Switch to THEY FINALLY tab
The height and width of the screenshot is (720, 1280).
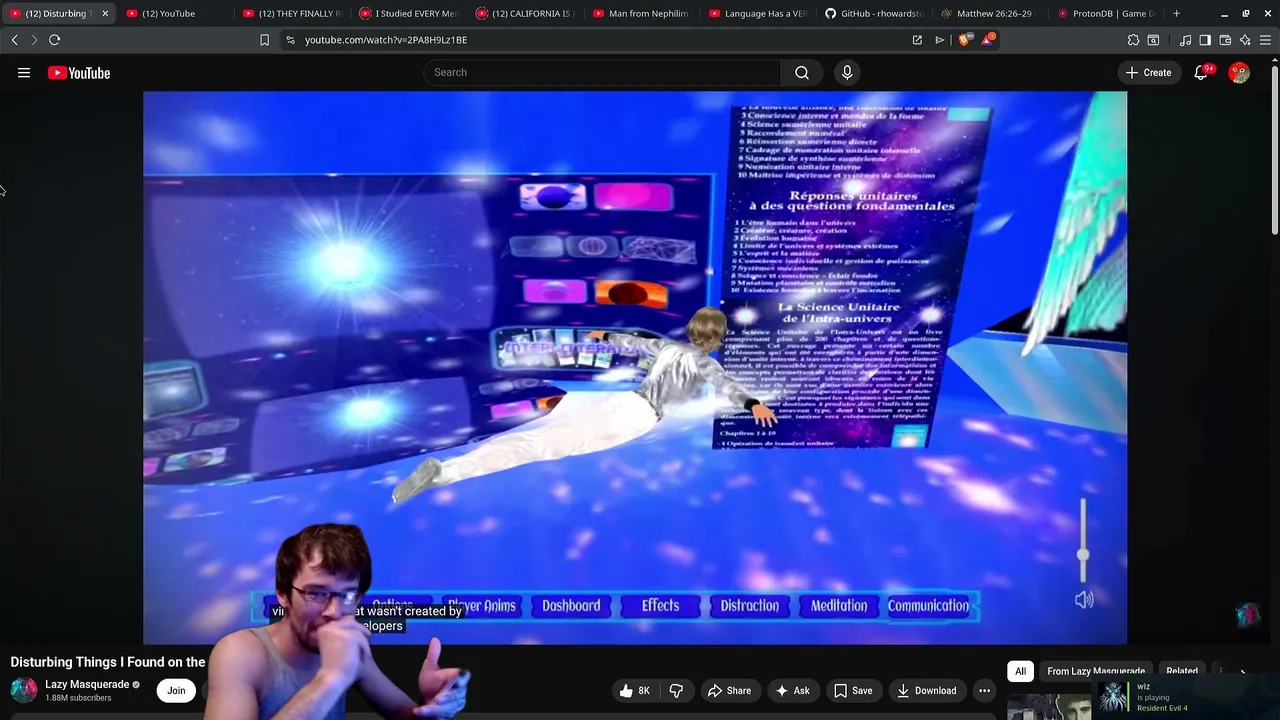point(292,13)
